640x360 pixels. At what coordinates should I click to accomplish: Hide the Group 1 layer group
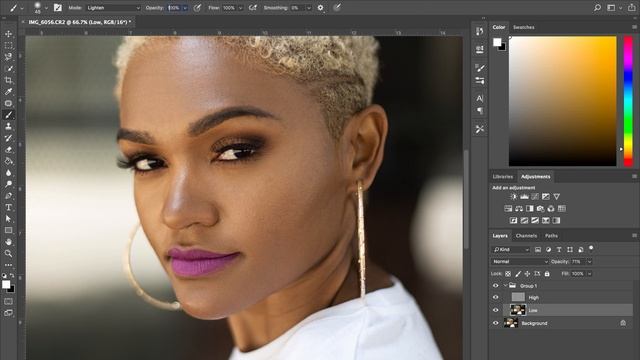click(496, 286)
